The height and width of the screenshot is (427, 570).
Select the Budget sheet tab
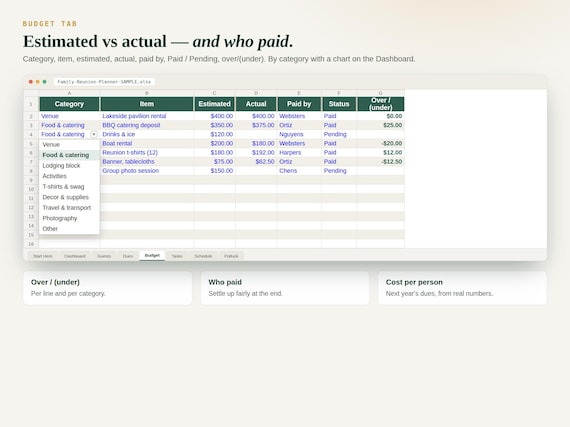tap(152, 255)
